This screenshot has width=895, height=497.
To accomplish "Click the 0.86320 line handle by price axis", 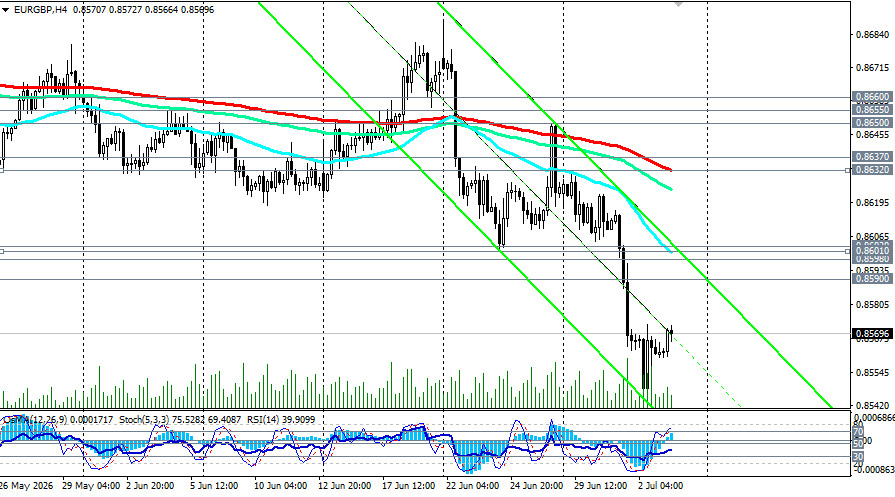I will pyautogui.click(x=848, y=170).
